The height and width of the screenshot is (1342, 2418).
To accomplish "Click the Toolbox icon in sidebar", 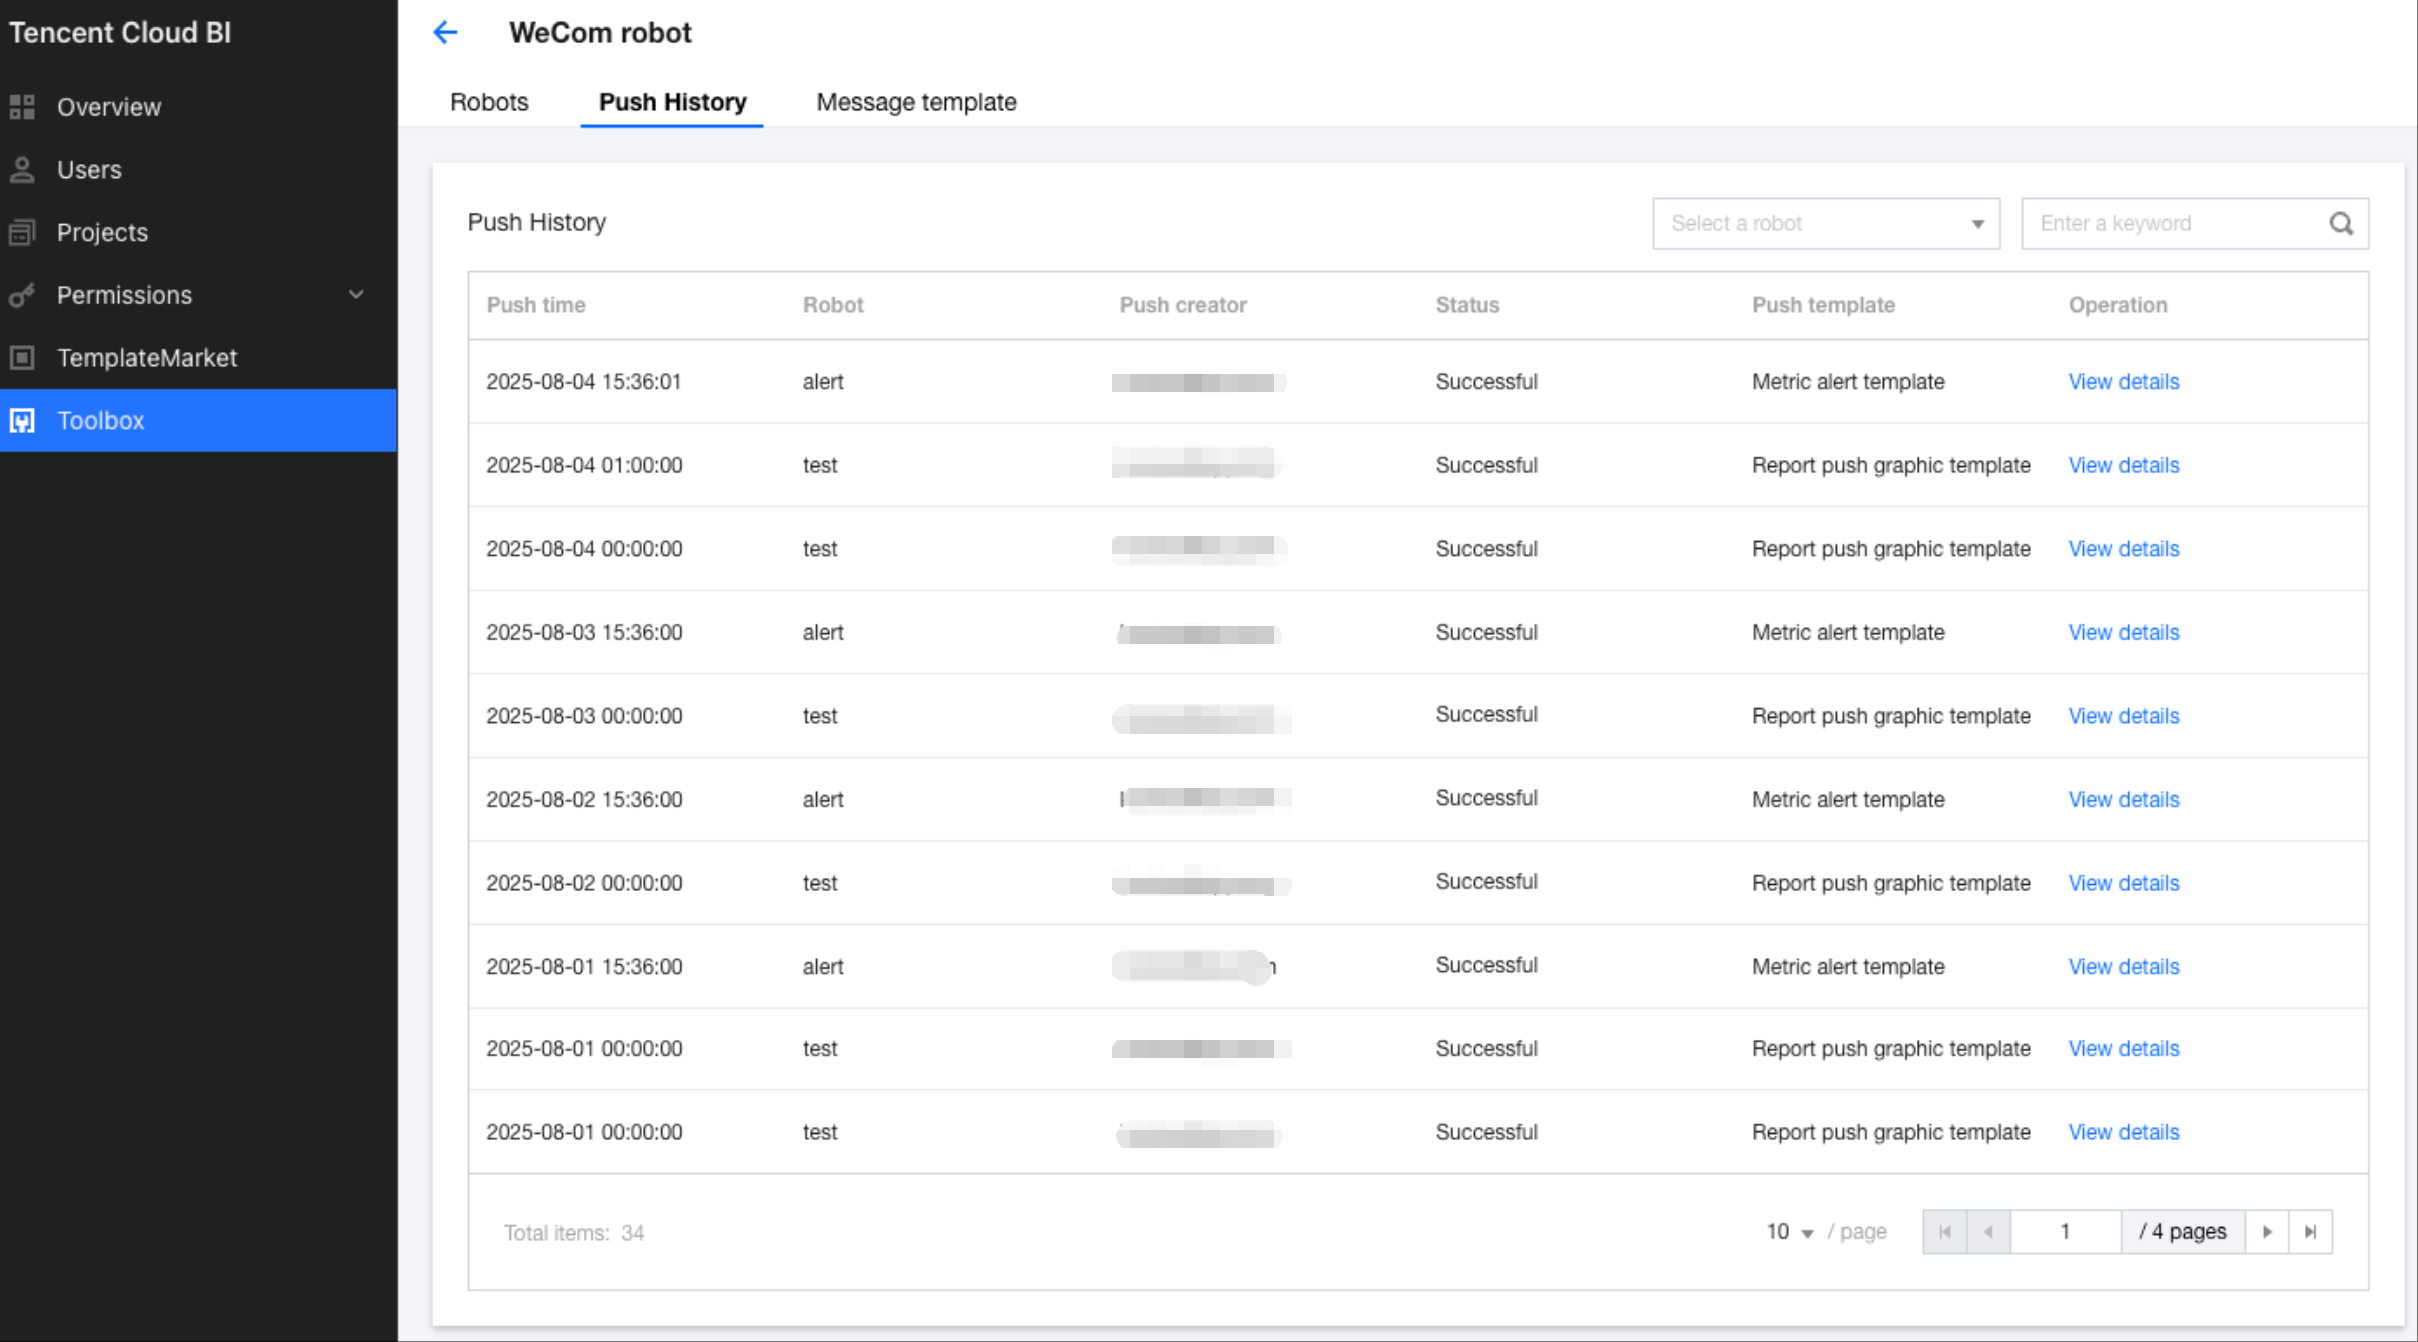I will point(22,421).
